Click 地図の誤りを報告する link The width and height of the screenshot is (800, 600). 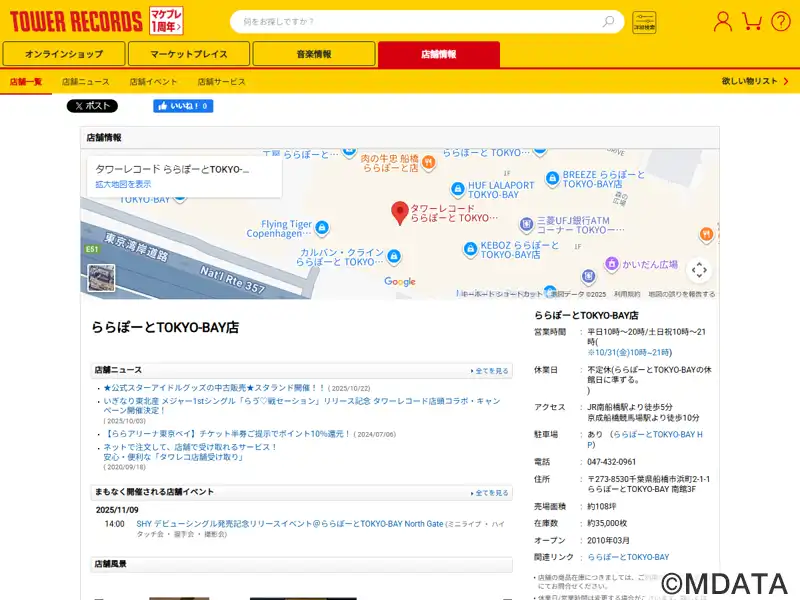click(682, 294)
